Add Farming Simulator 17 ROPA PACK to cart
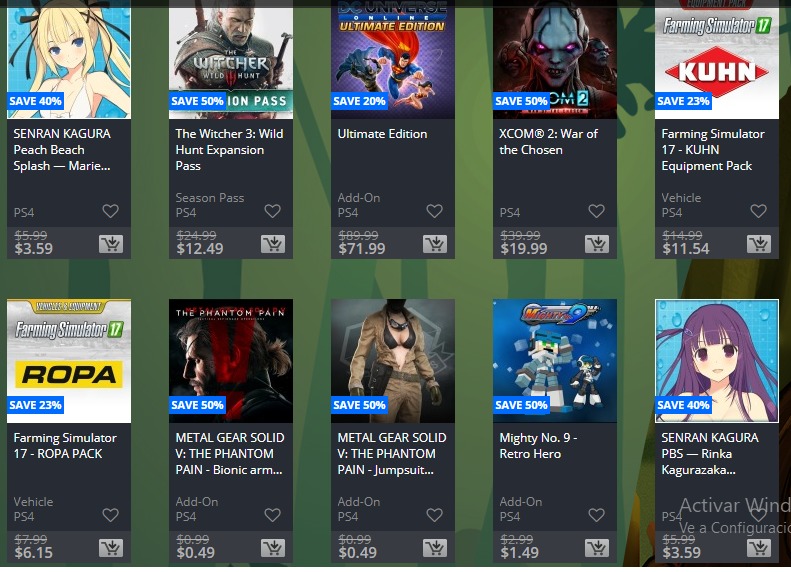 [x=111, y=548]
